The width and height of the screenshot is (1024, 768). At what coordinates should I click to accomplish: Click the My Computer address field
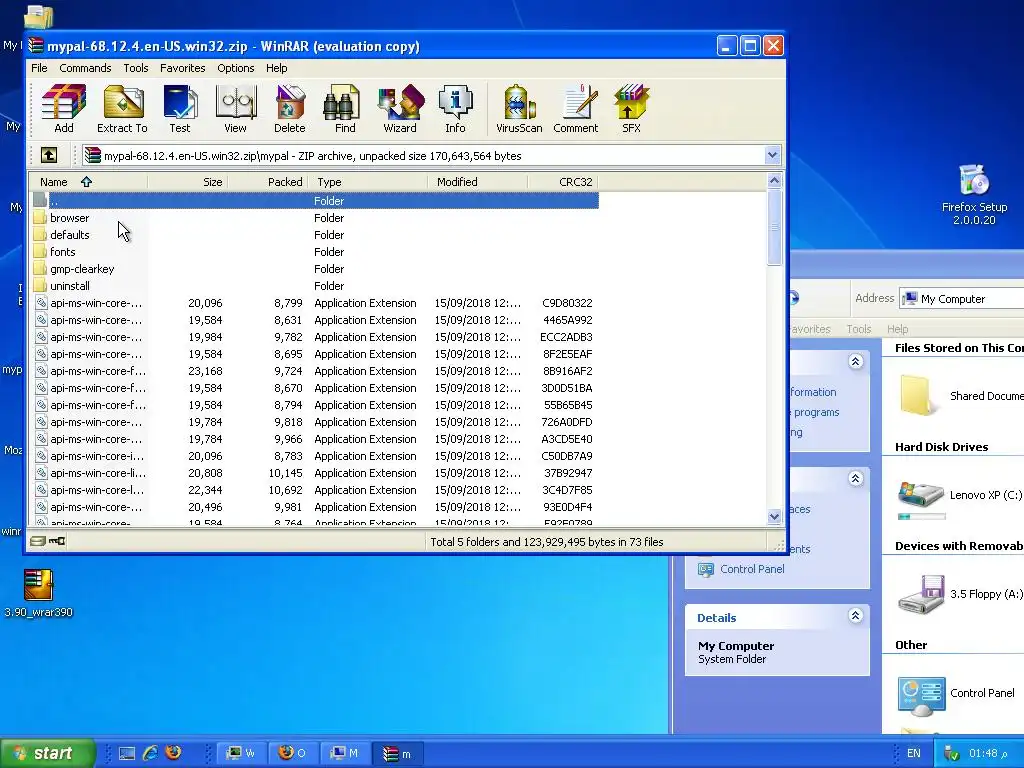tap(961, 299)
